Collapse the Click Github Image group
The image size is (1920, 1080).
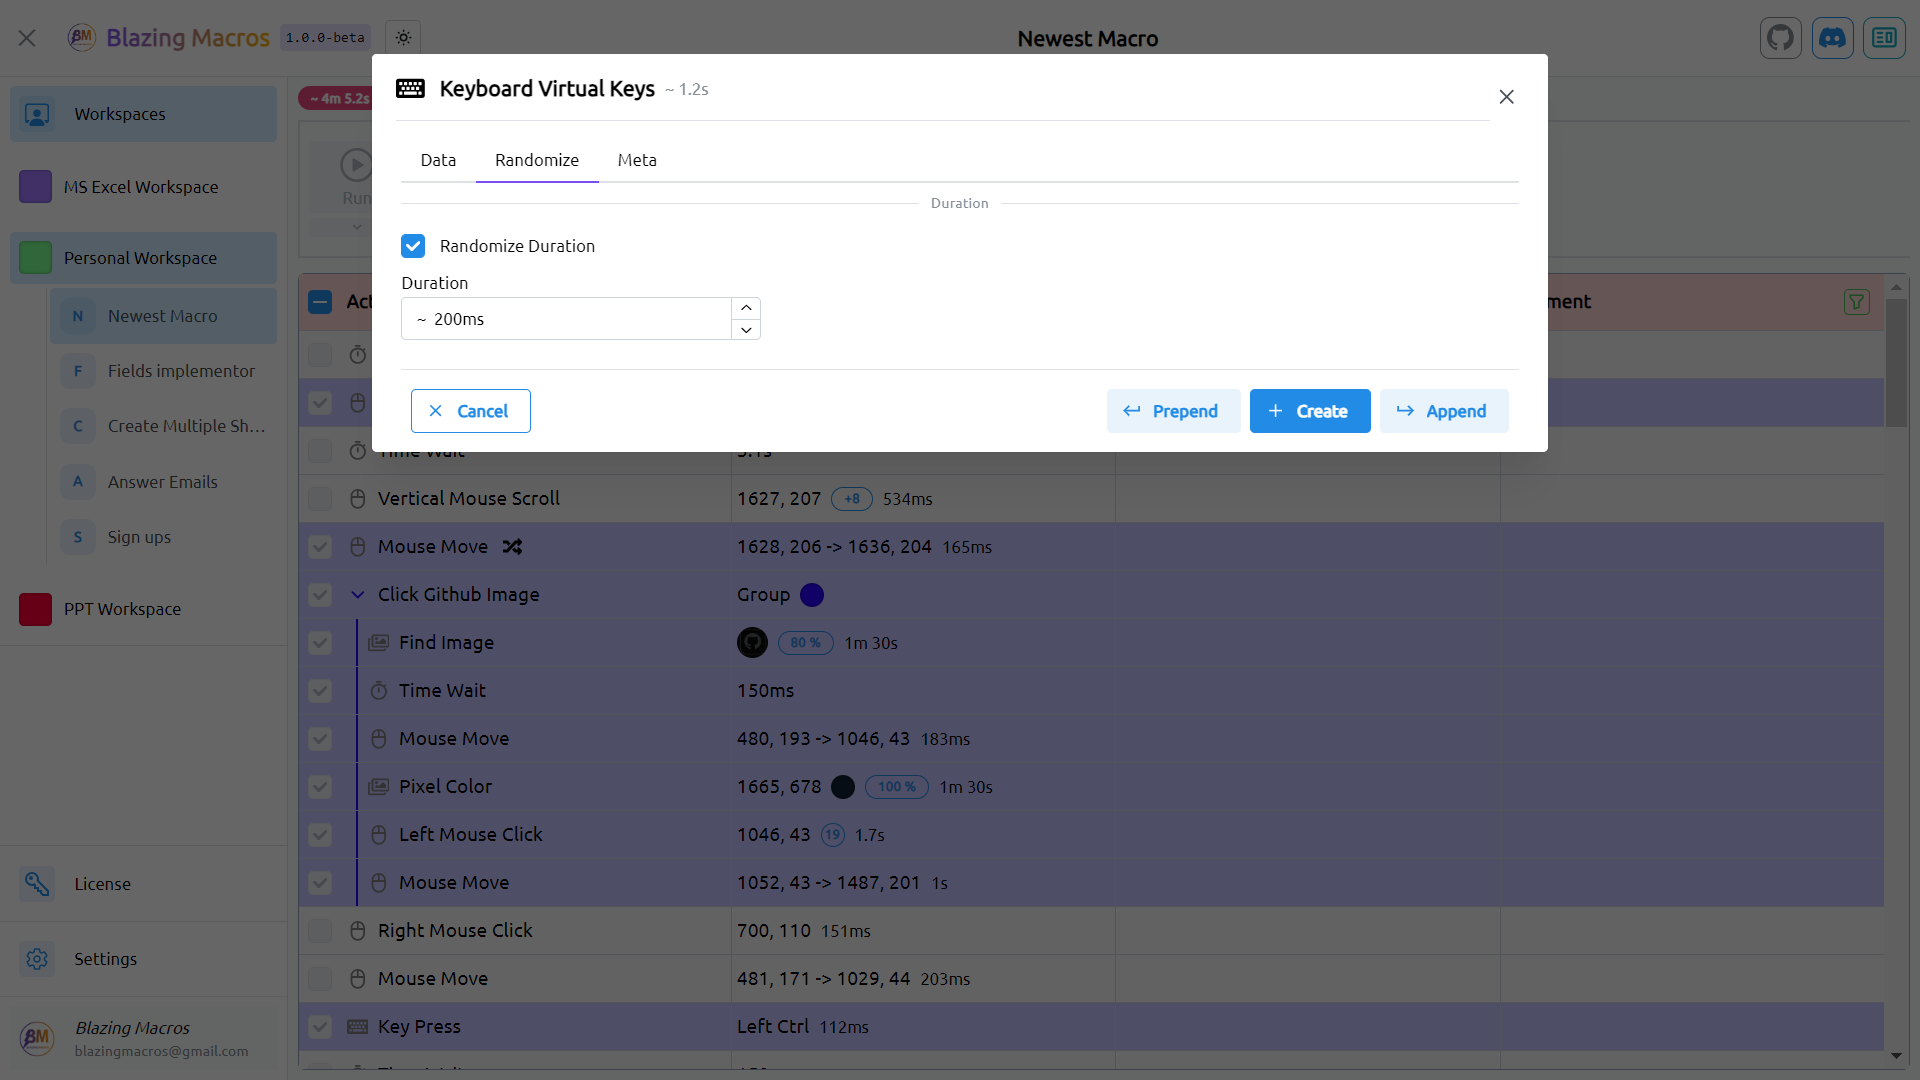coord(357,595)
